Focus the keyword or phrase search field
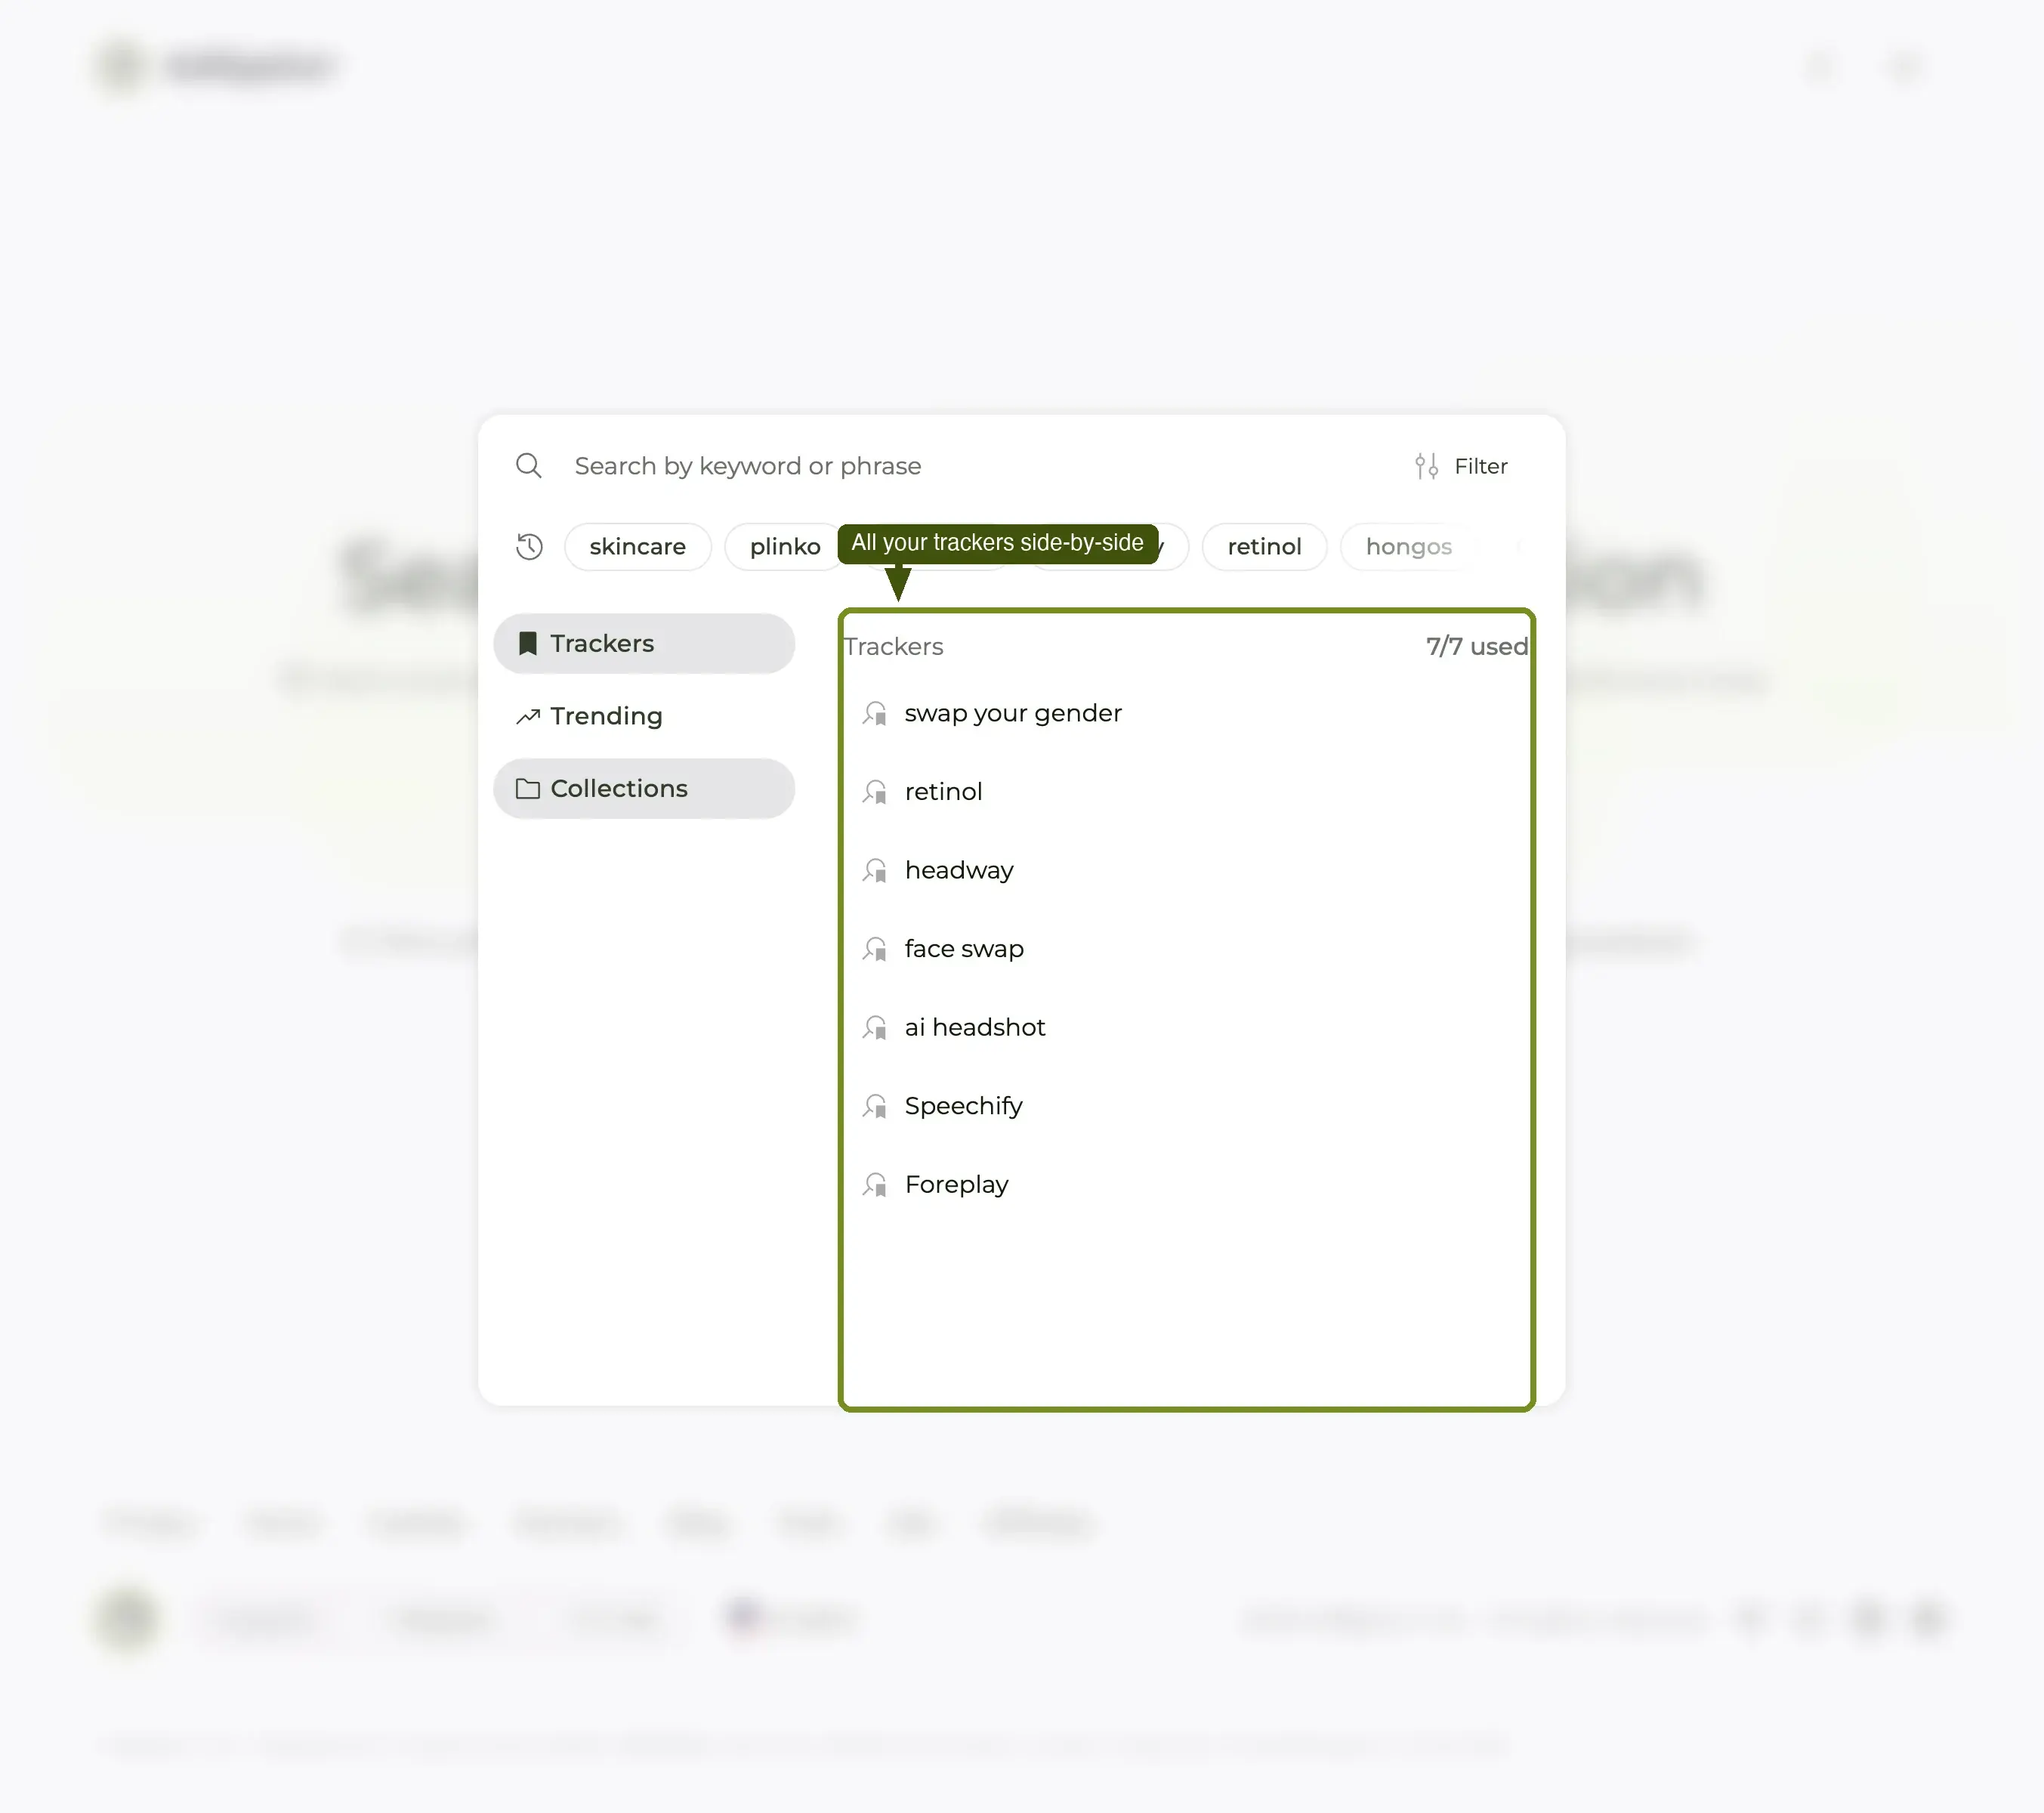The width and height of the screenshot is (2044, 1813). [x=747, y=466]
